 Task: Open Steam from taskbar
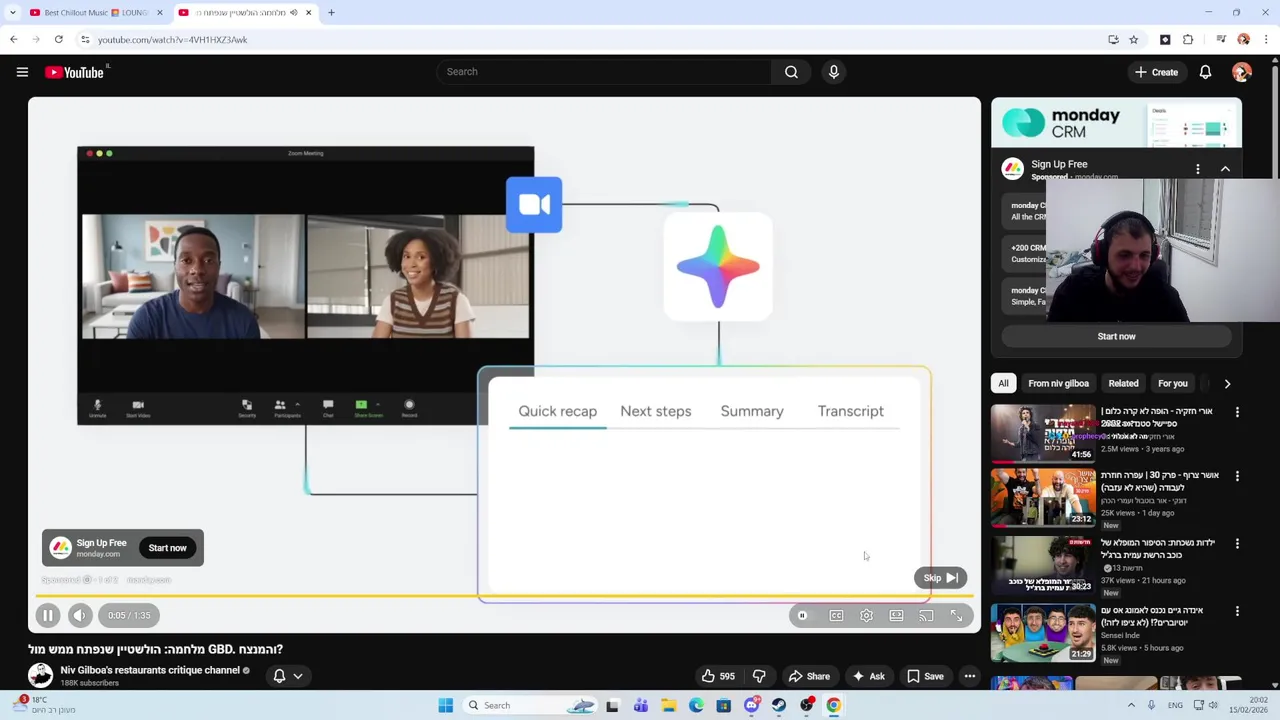[x=779, y=706]
